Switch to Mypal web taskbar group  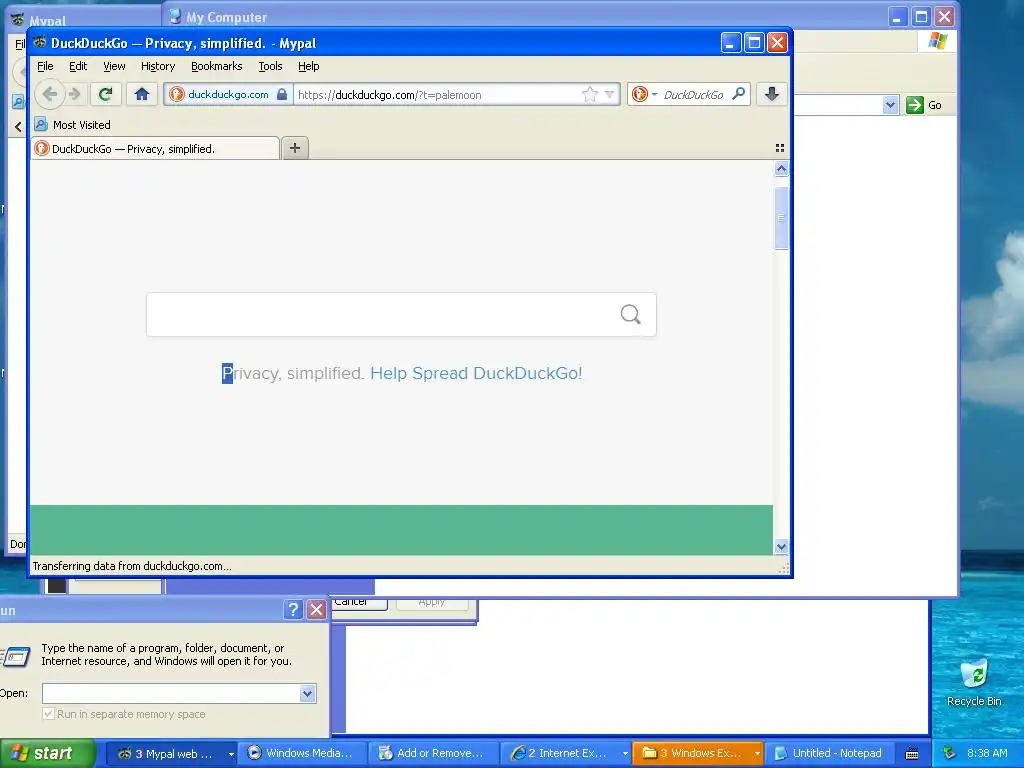tap(171, 754)
